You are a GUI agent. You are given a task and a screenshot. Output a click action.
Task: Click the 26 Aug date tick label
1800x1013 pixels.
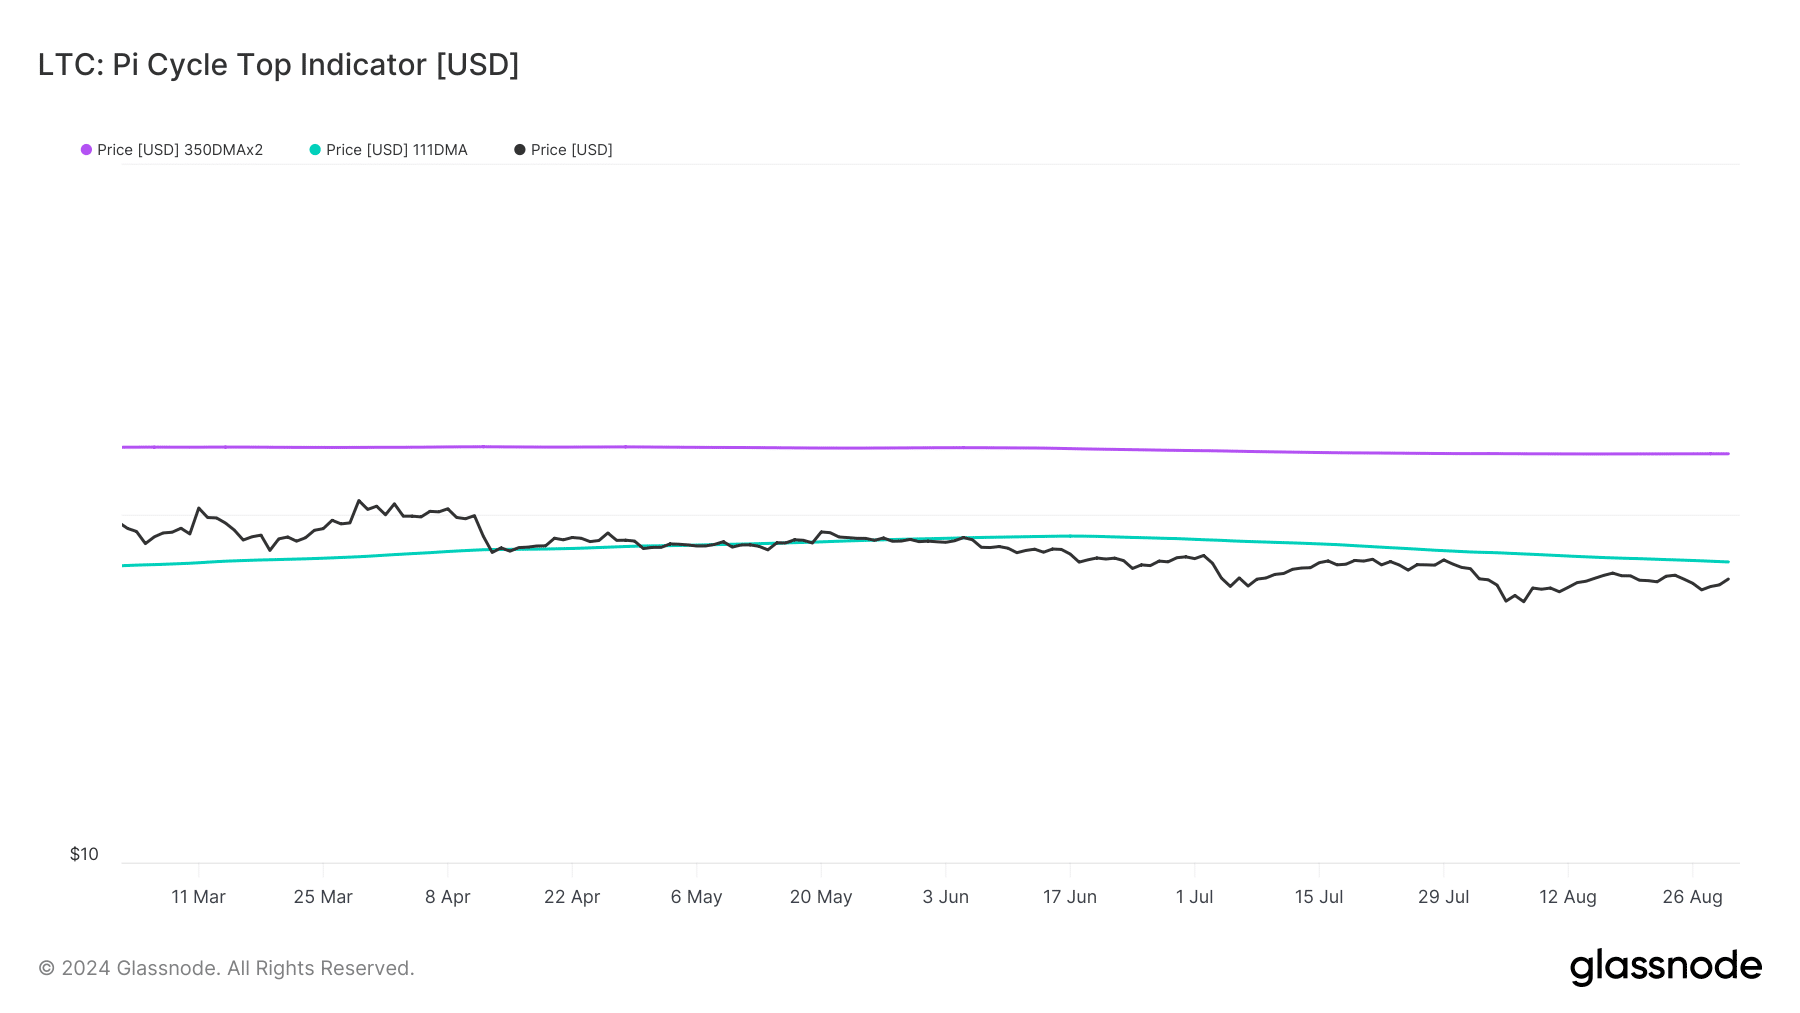point(1692,897)
